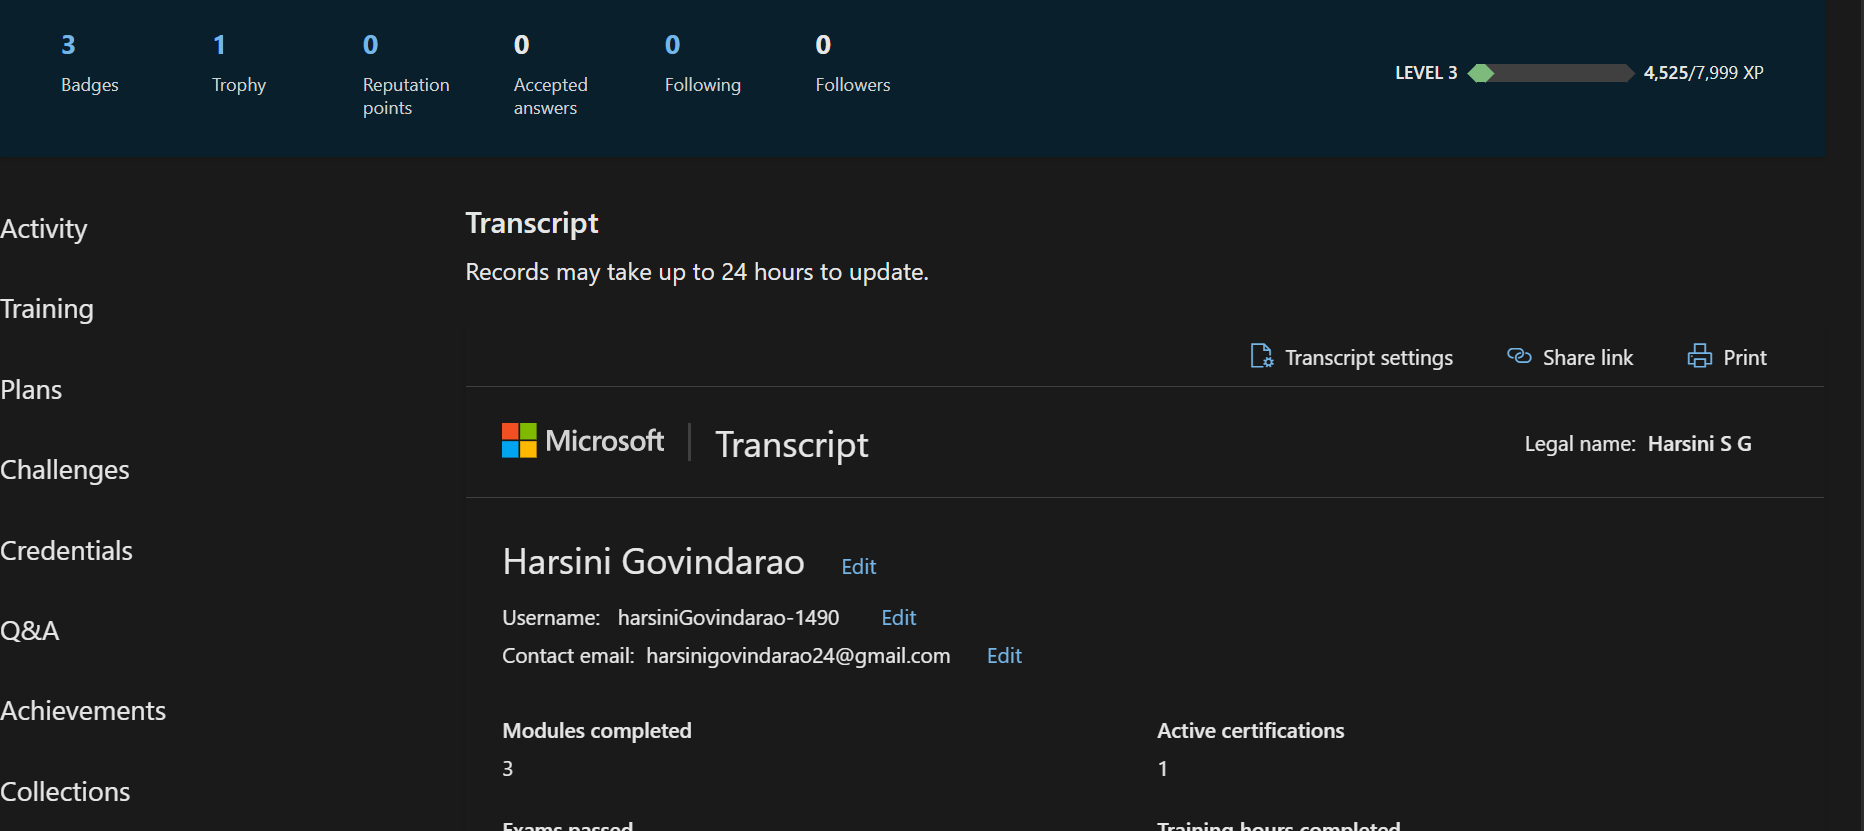Open Collections in the sidebar

(x=65, y=792)
